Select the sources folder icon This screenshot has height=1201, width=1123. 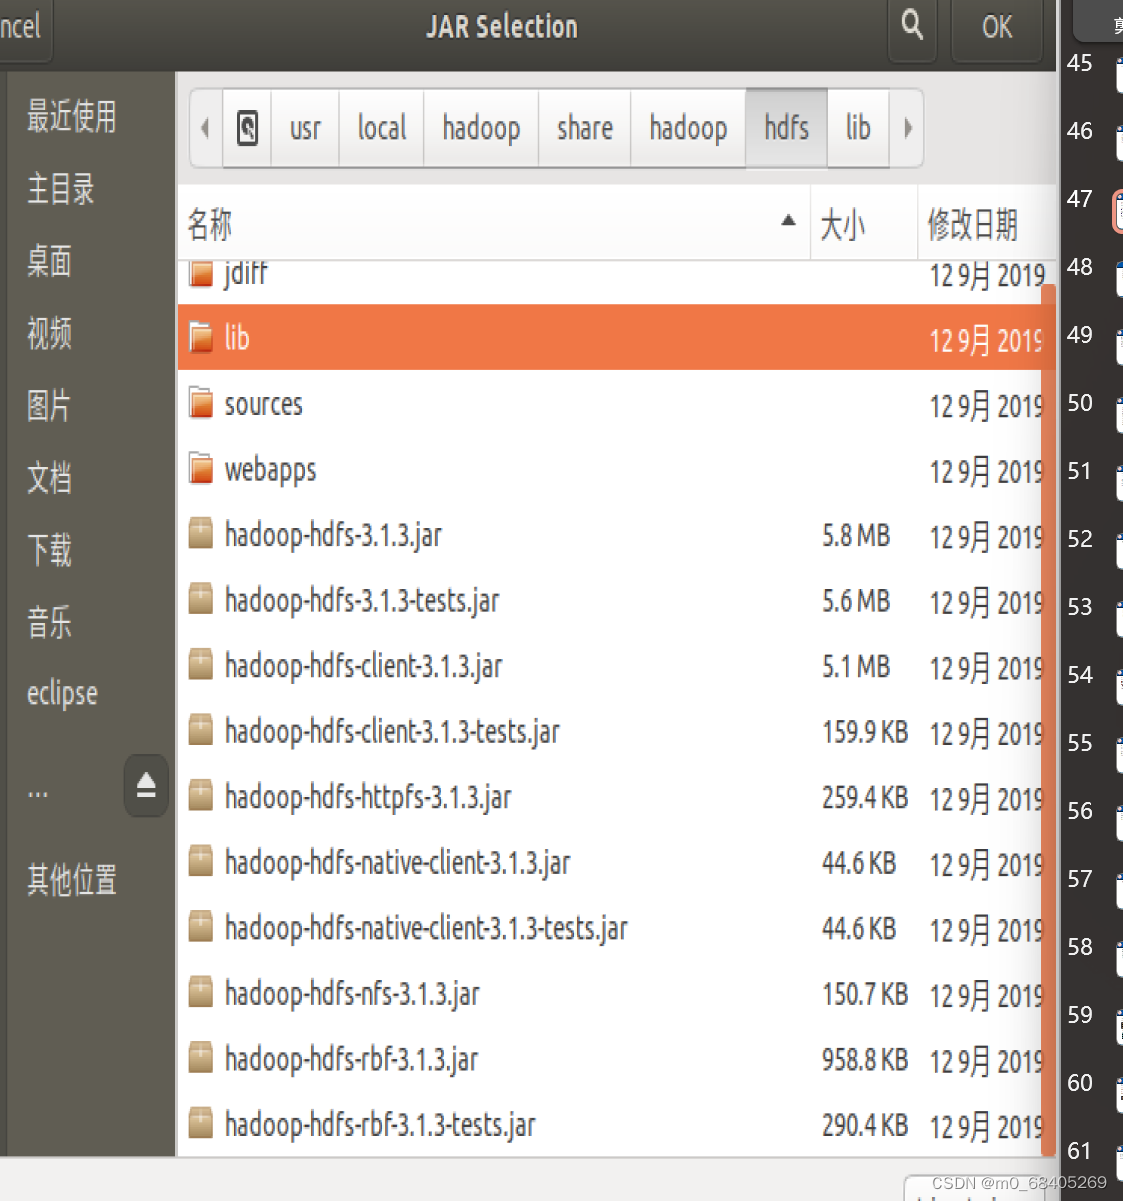pos(201,403)
